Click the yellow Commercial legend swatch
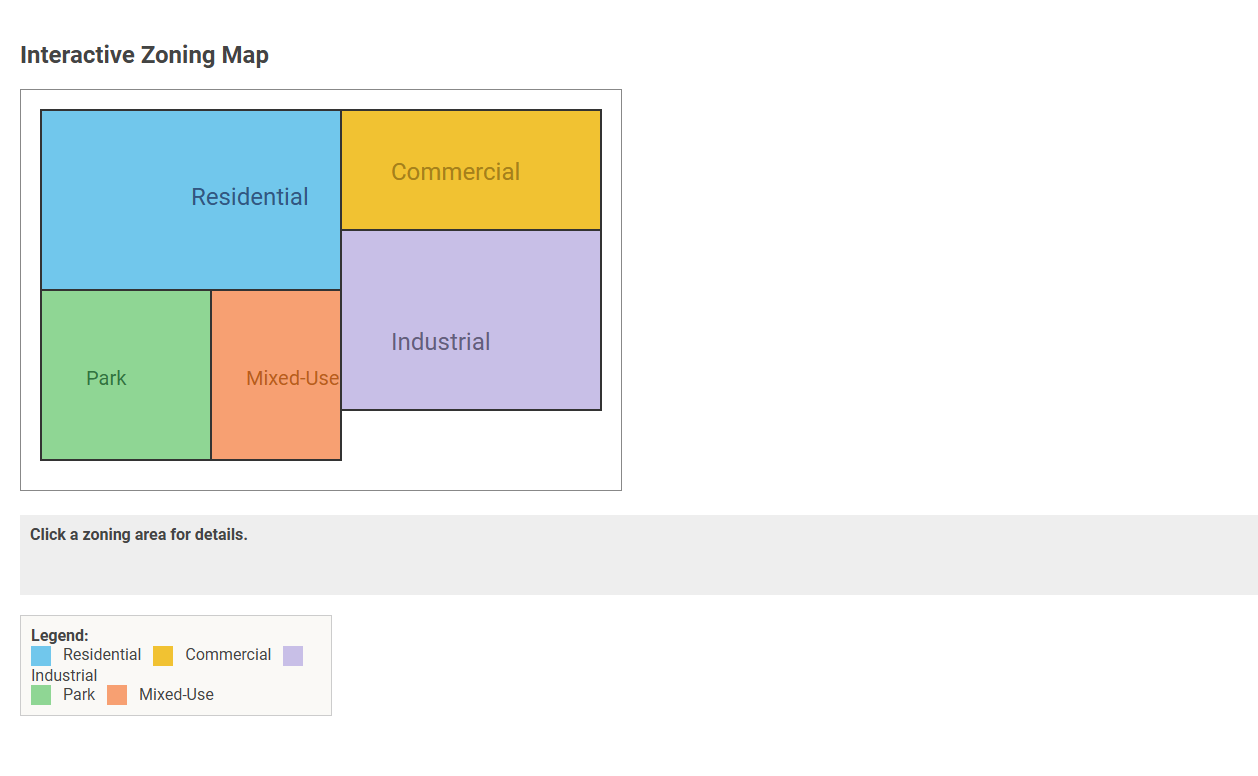This screenshot has width=1258, height=776. pyautogui.click(x=162, y=655)
